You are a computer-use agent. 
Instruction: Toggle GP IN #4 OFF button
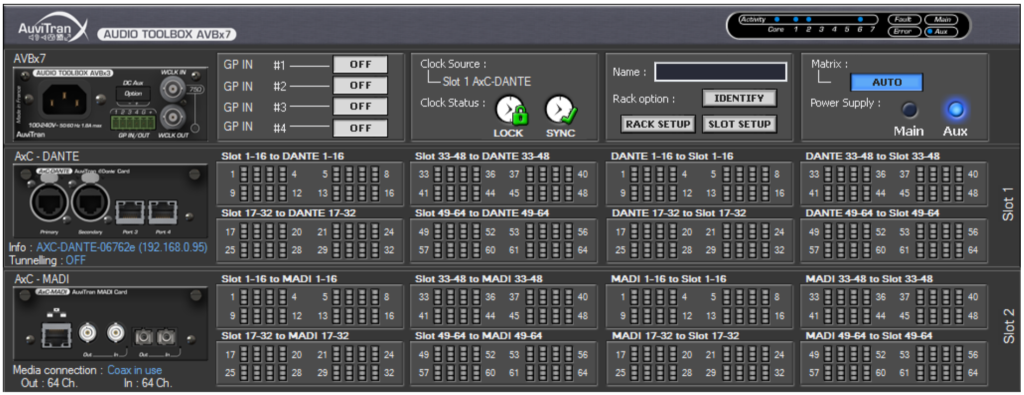tap(360, 128)
